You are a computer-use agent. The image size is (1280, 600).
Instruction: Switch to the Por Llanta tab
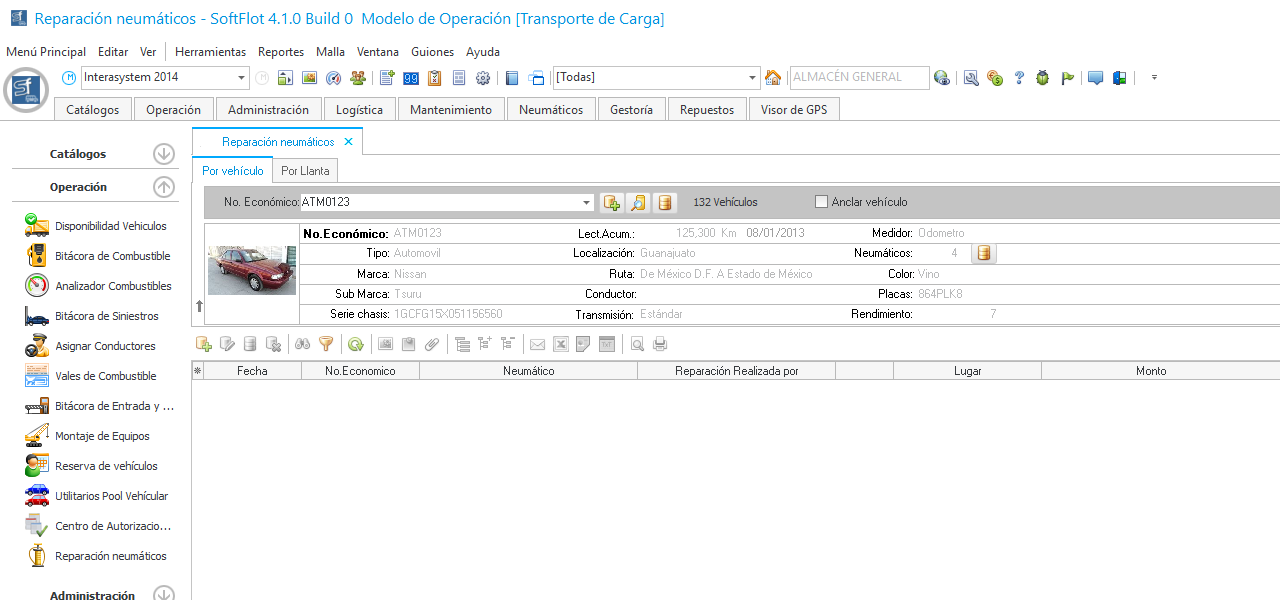click(x=305, y=171)
